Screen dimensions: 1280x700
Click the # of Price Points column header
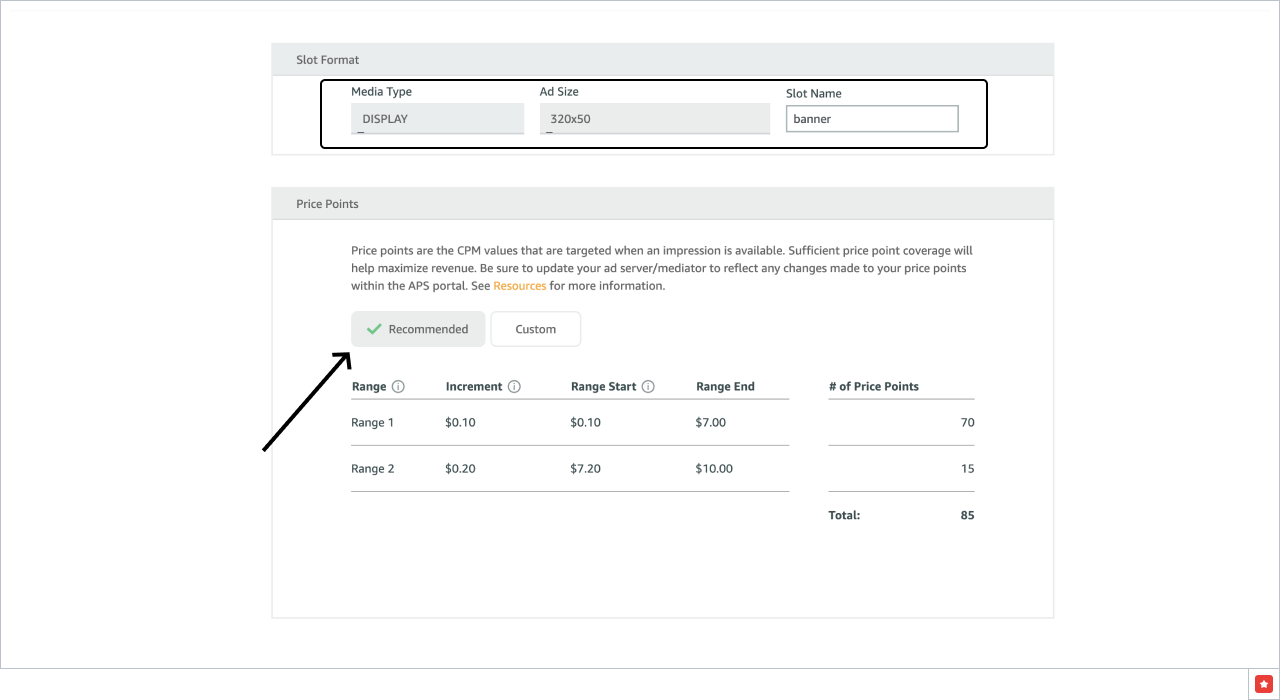pyautogui.click(x=874, y=387)
